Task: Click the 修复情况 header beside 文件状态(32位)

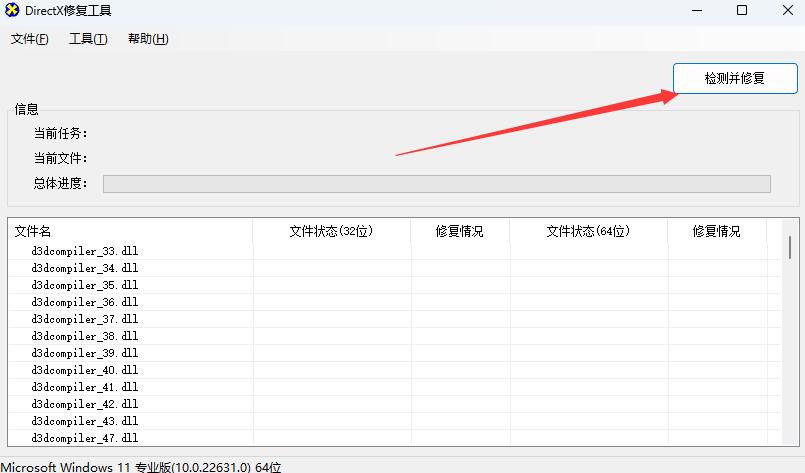Action: [460, 231]
